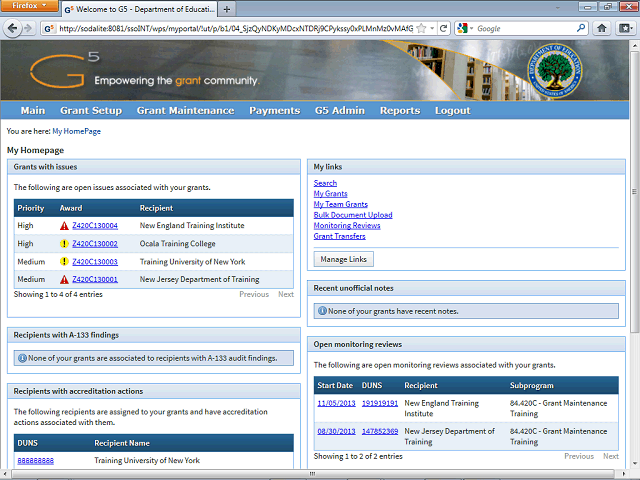Screen dimensions: 640x480
Task: Click in the browser URL address field
Action: coord(236,29)
